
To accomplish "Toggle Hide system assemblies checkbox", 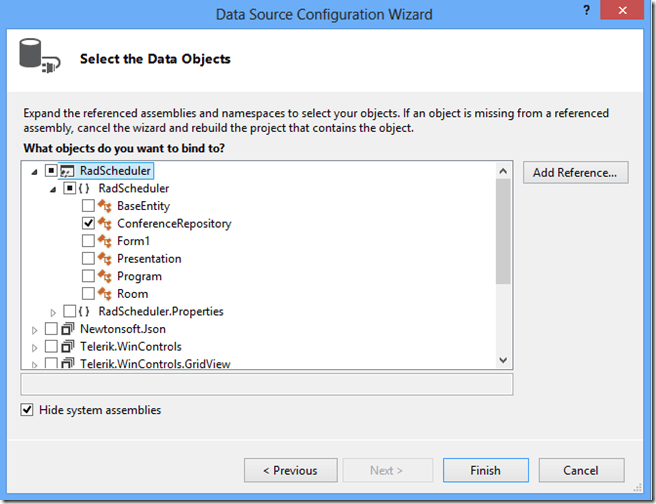I will coord(27,410).
